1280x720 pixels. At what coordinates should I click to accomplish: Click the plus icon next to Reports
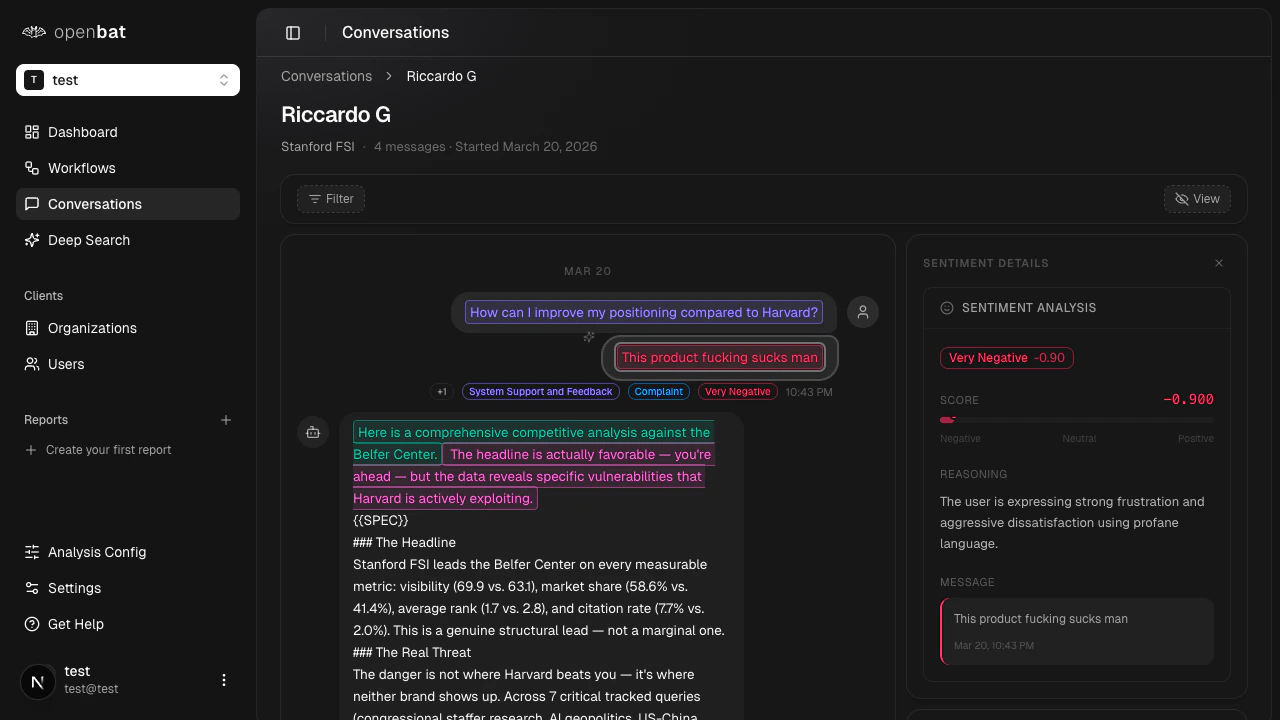click(226, 419)
